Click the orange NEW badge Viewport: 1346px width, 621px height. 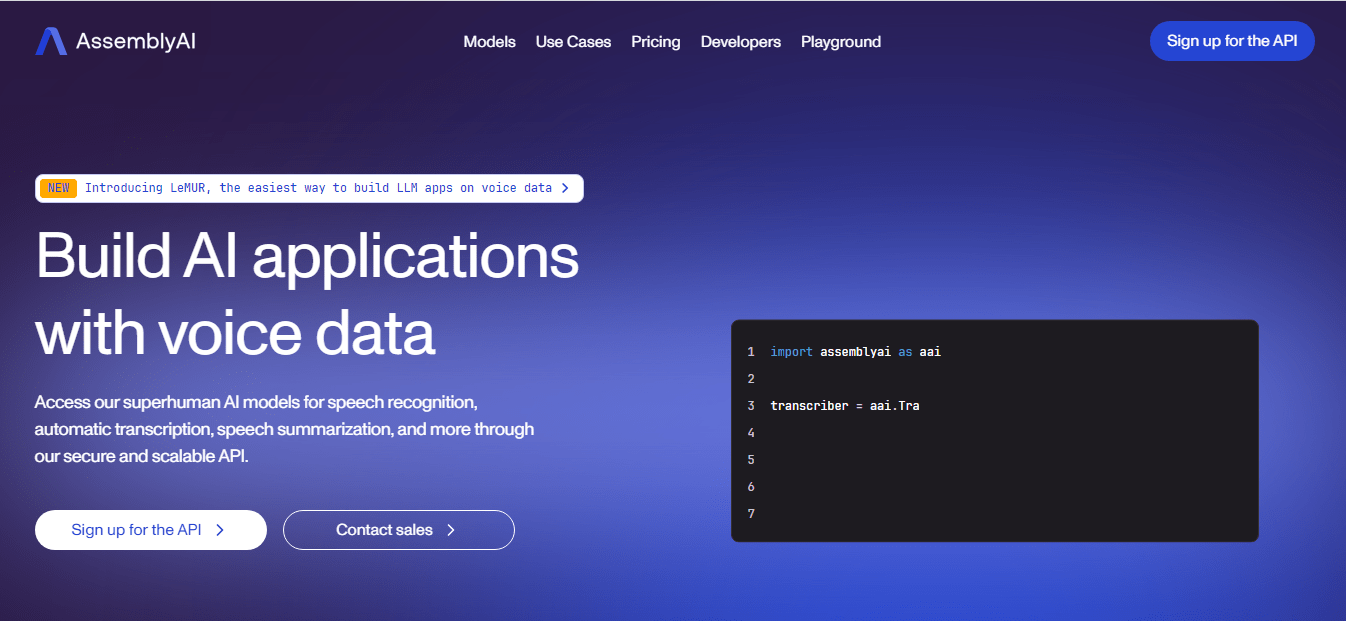(x=59, y=188)
